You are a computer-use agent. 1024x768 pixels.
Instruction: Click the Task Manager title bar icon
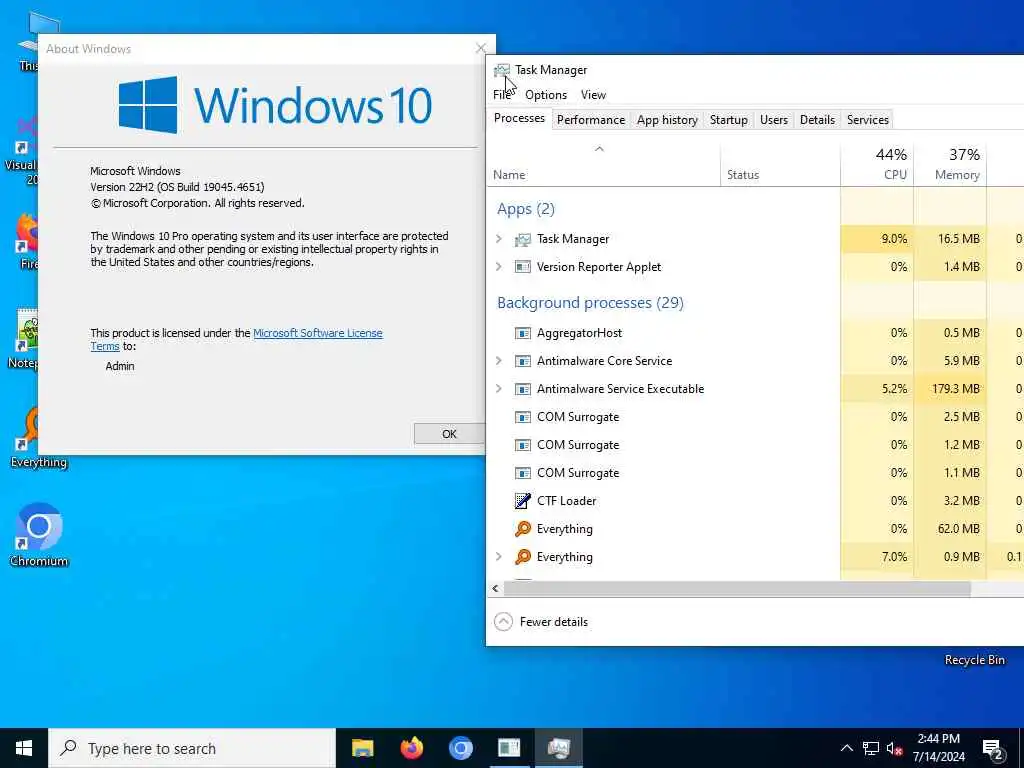point(502,70)
